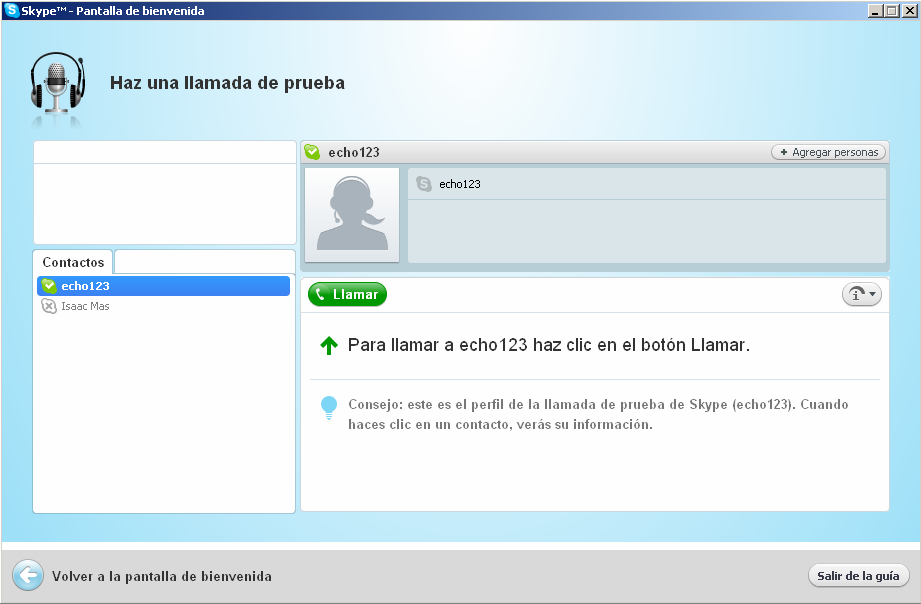Click the offline status icon of Isaac Mas

click(49, 306)
